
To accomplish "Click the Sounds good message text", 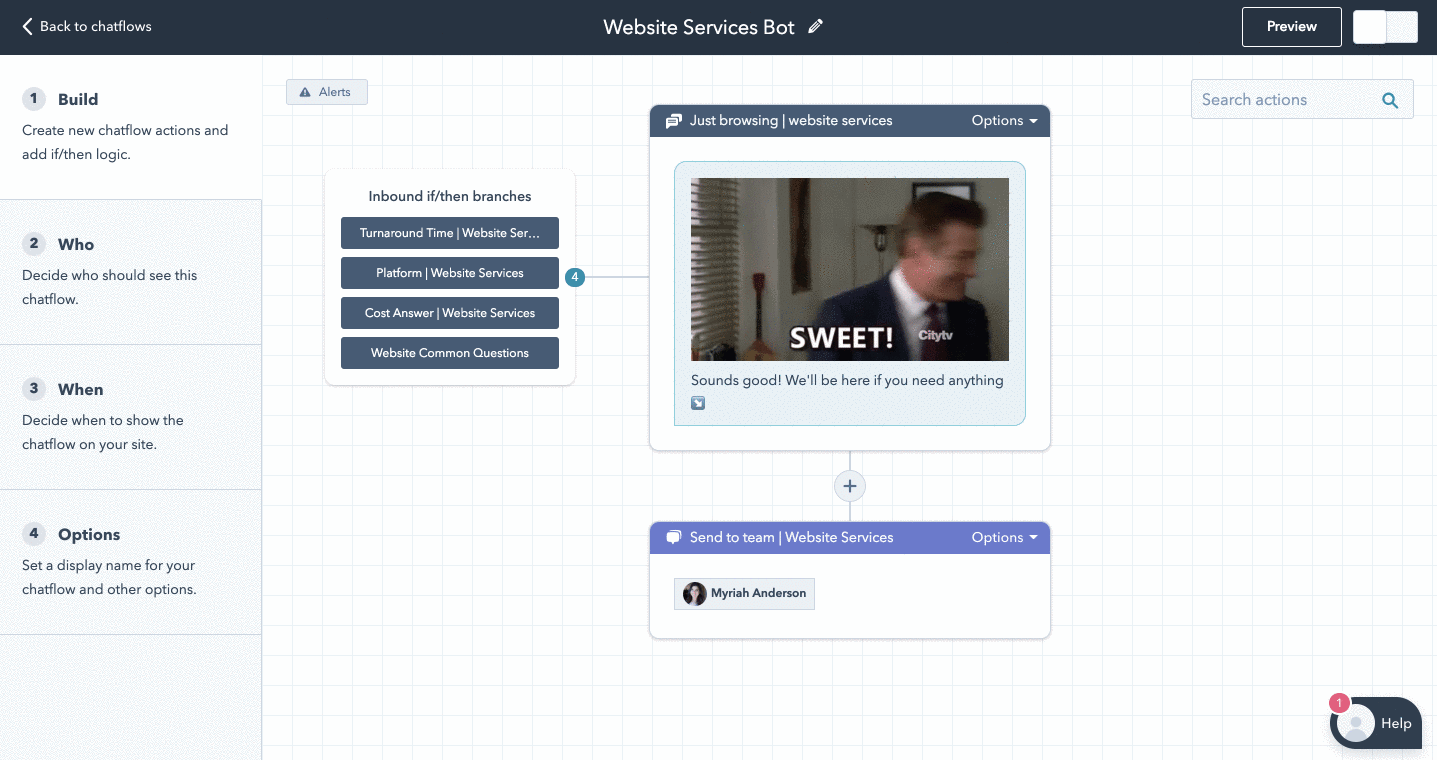I will [x=847, y=381].
